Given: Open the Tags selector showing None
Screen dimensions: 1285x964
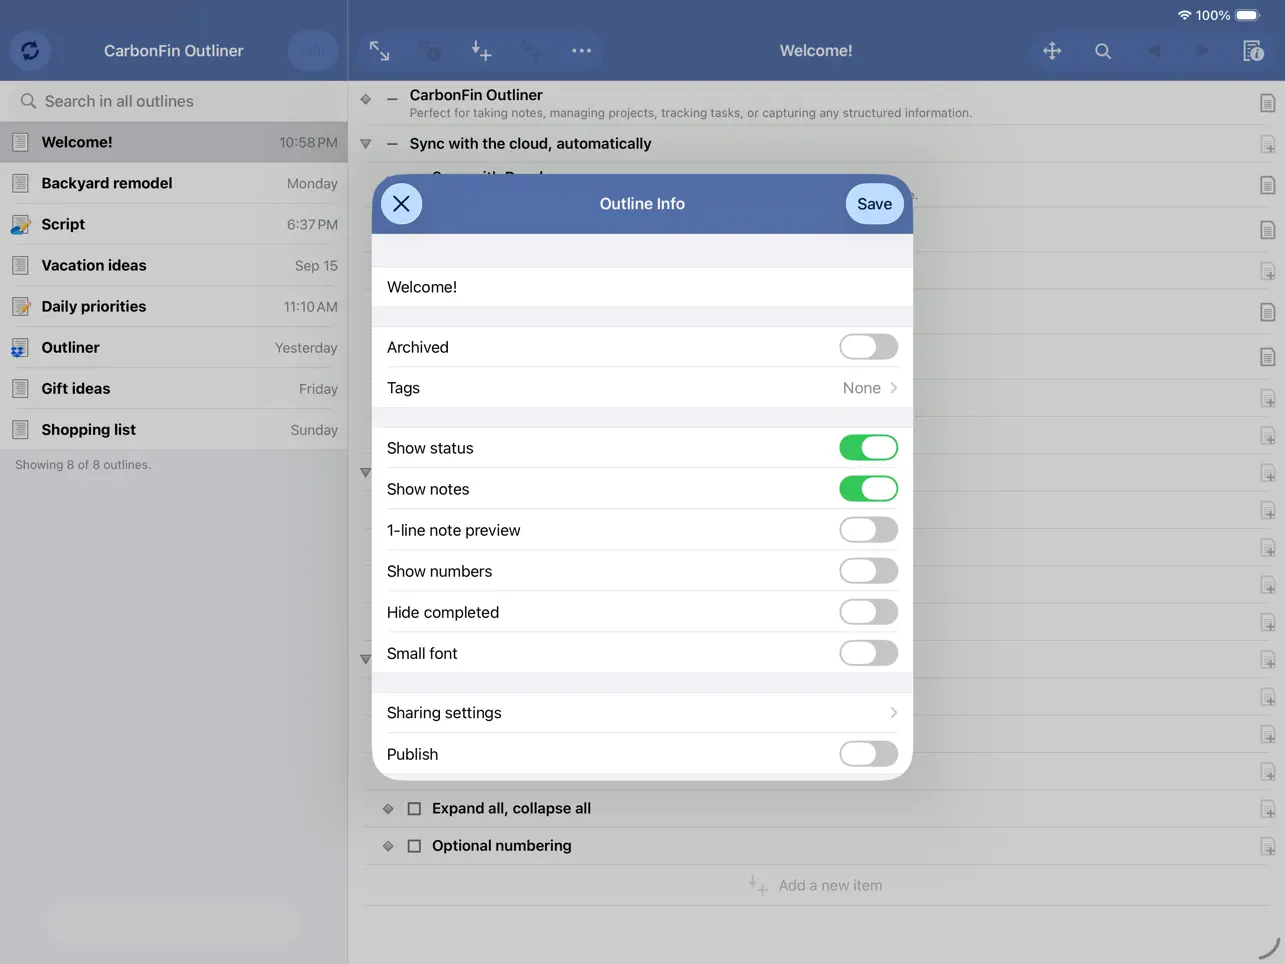Looking at the screenshot, I should pyautogui.click(x=867, y=388).
